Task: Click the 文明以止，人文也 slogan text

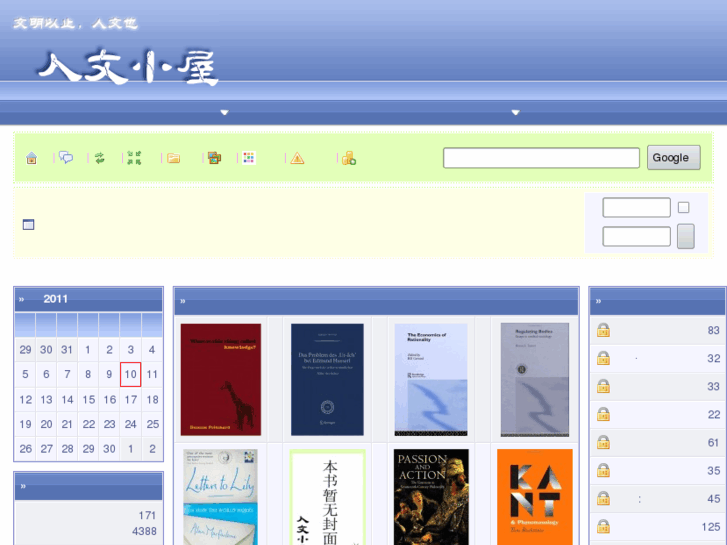Action: [x=75, y=23]
